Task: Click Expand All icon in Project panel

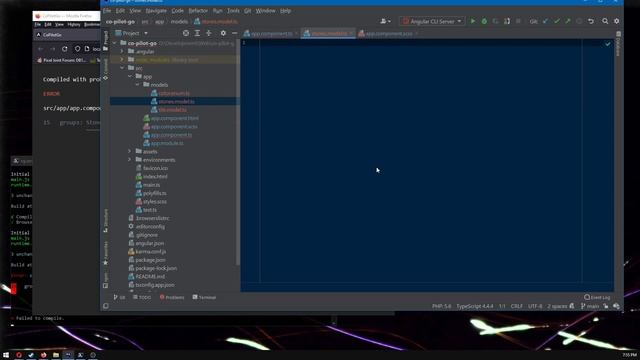Action: pyautogui.click(x=197, y=33)
